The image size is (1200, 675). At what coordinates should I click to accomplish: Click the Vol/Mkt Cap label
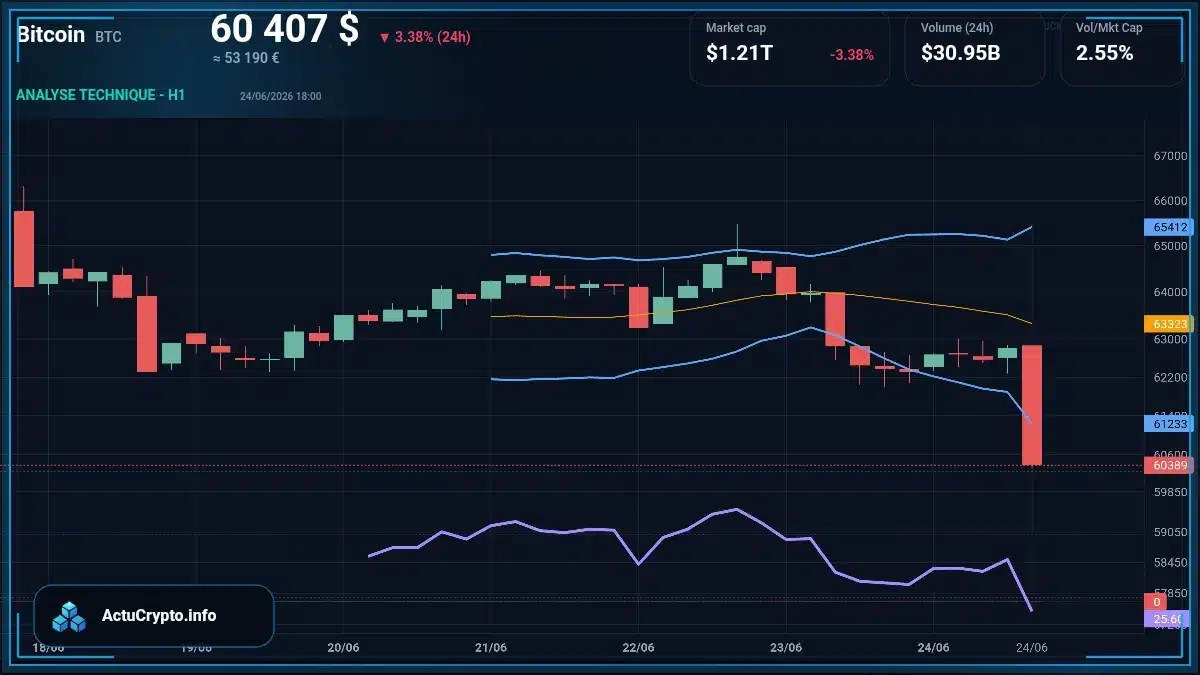coord(1109,28)
